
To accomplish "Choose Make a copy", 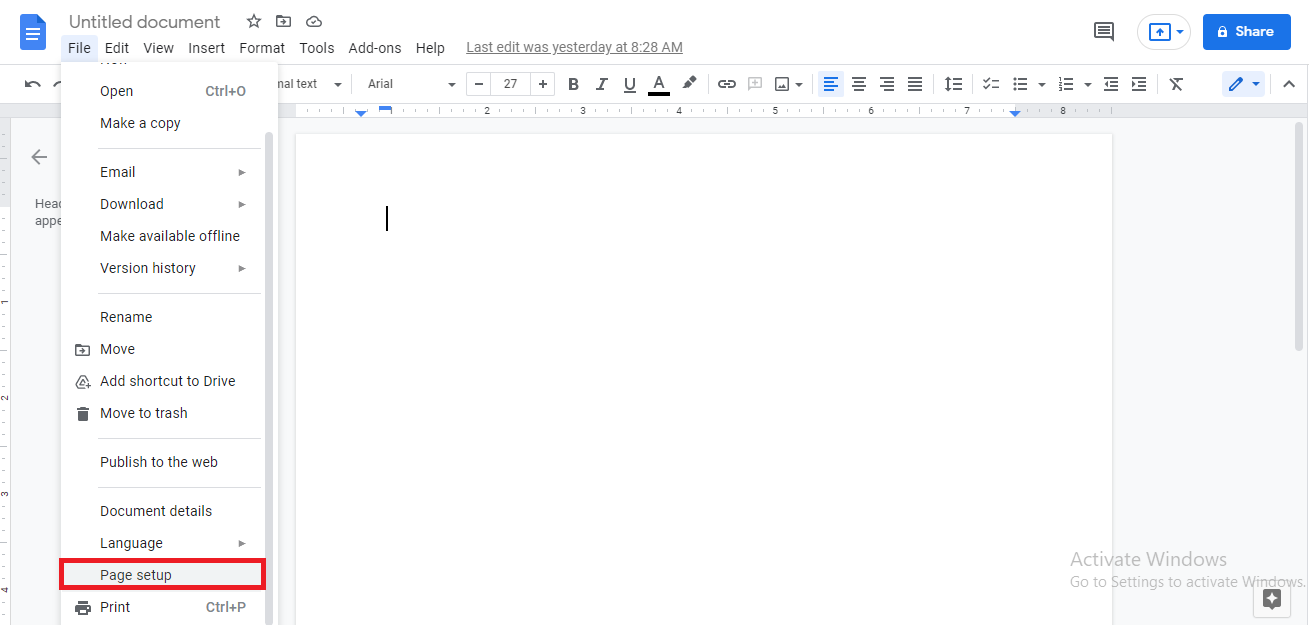I will click(163, 123).
